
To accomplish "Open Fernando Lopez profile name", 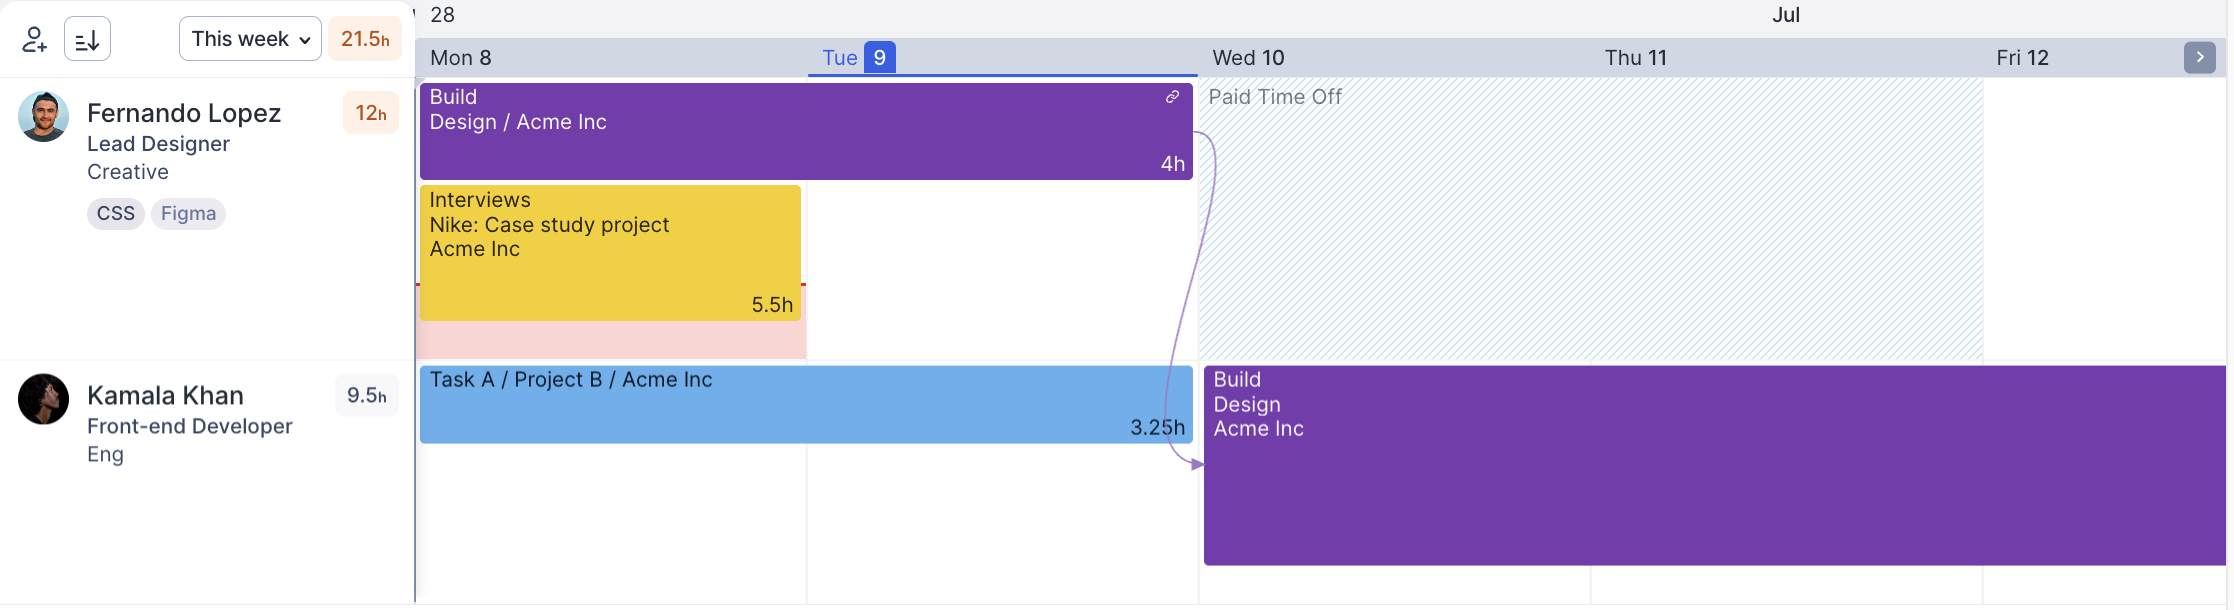I will 184,113.
